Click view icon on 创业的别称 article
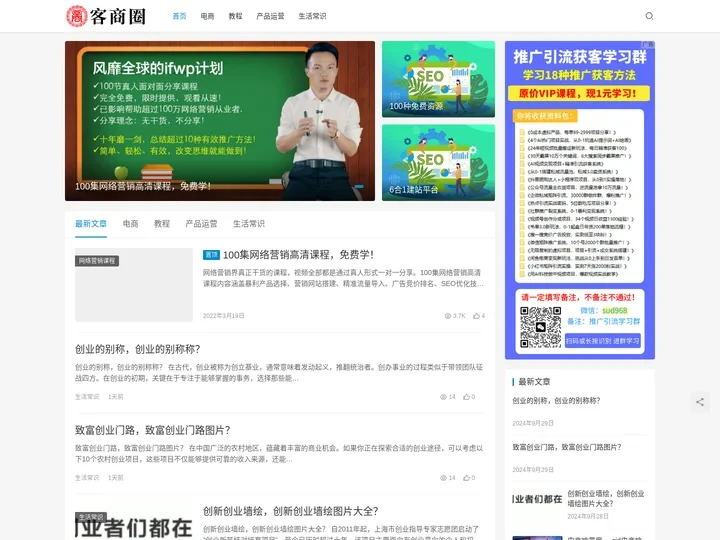This screenshot has height=540, width=720. [443, 397]
